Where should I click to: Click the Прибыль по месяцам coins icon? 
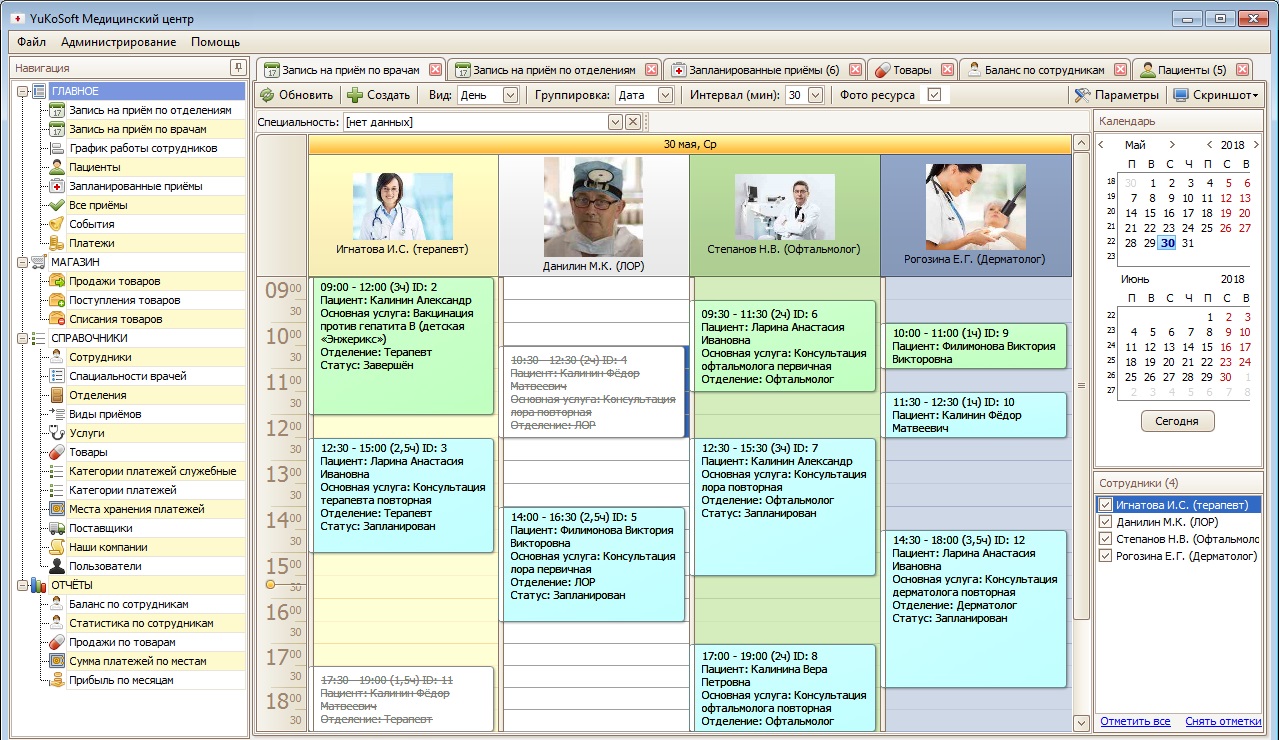(x=57, y=680)
